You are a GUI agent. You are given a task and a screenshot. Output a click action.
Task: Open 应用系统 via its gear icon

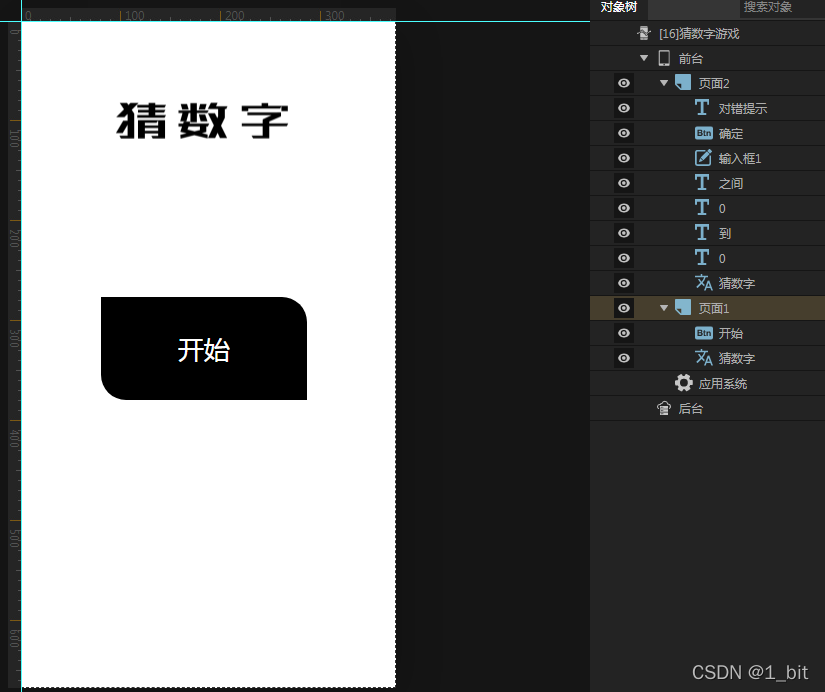pos(683,383)
